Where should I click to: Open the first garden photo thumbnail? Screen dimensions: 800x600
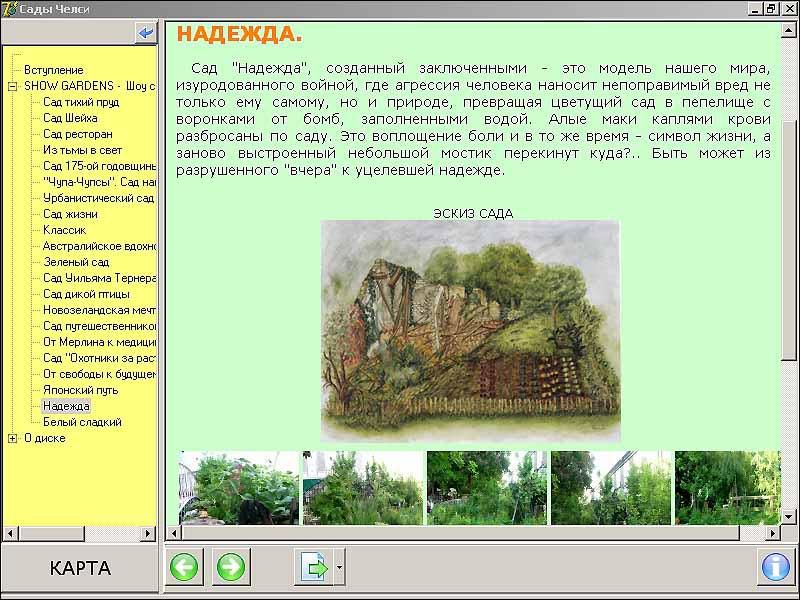(x=238, y=488)
